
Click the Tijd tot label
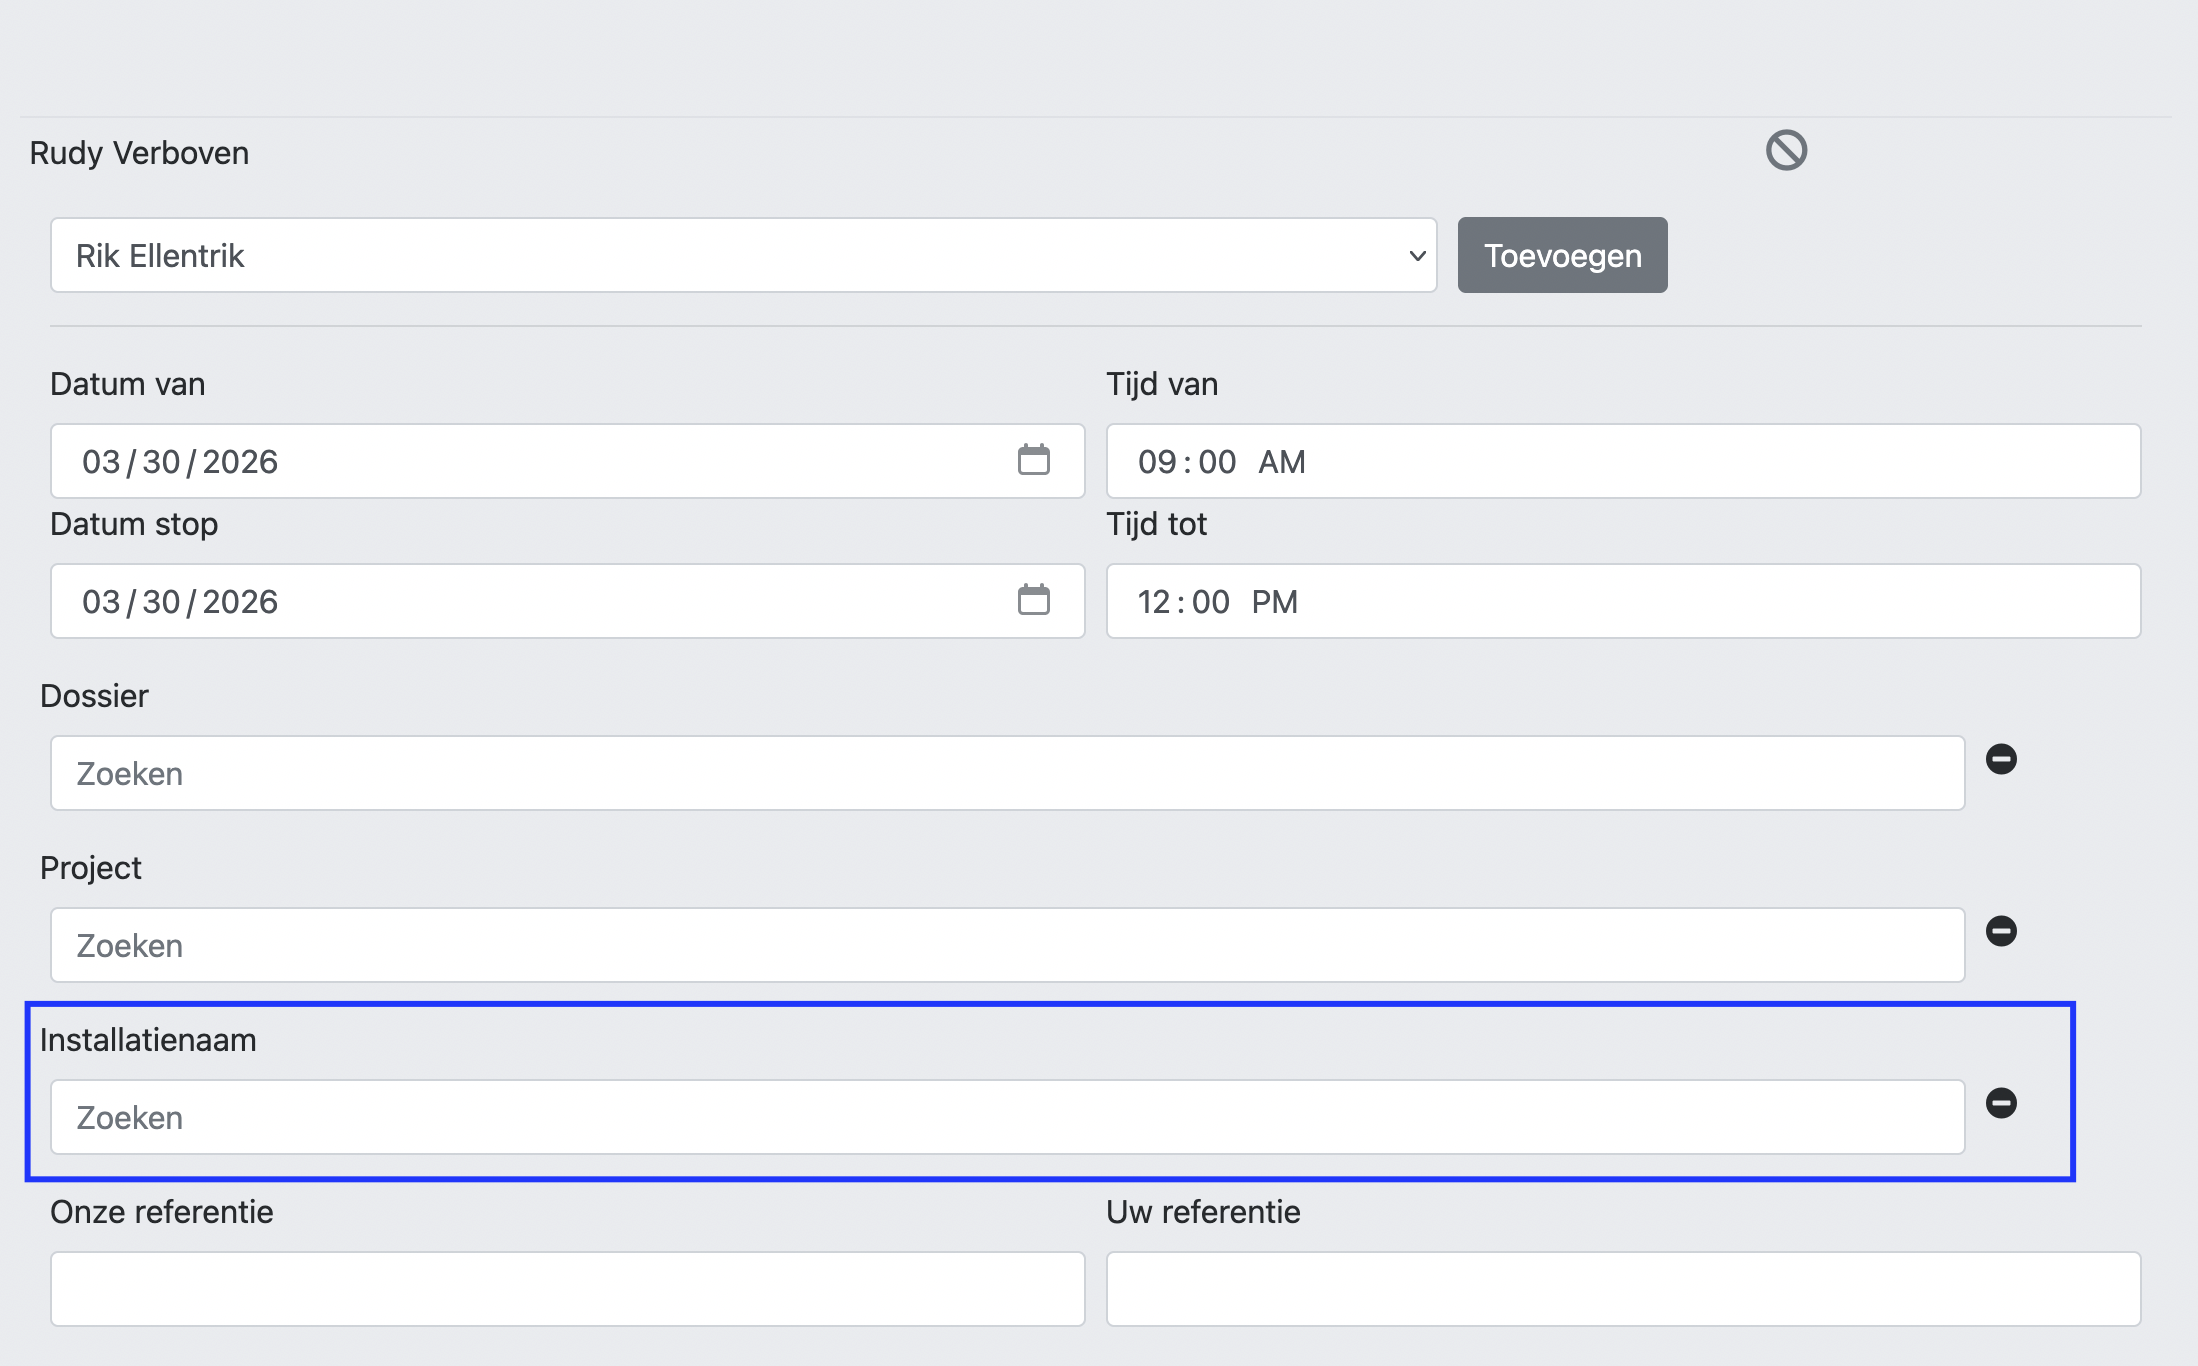pos(1156,524)
